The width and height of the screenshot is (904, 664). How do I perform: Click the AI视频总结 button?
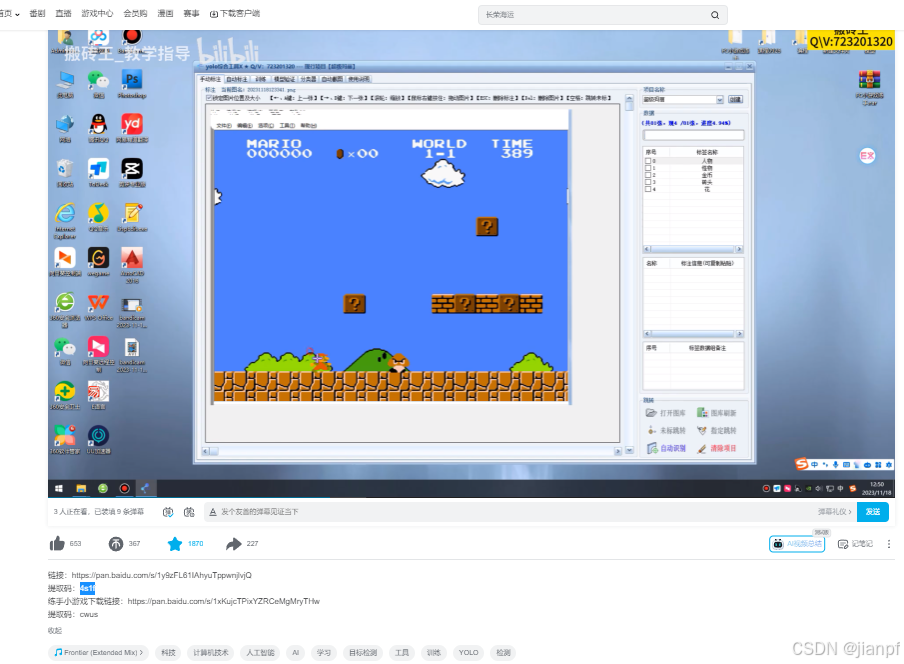(797, 544)
